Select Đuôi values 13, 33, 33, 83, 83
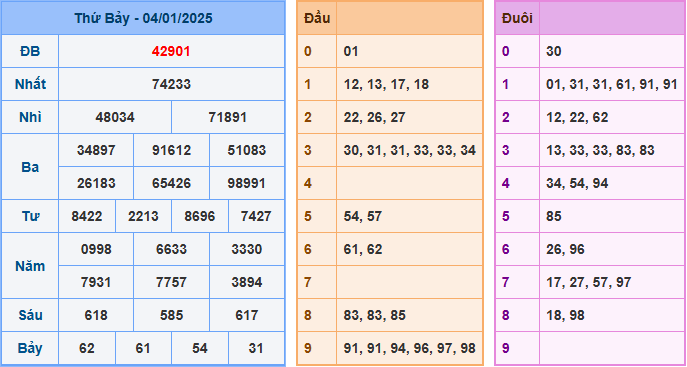 [600, 150]
